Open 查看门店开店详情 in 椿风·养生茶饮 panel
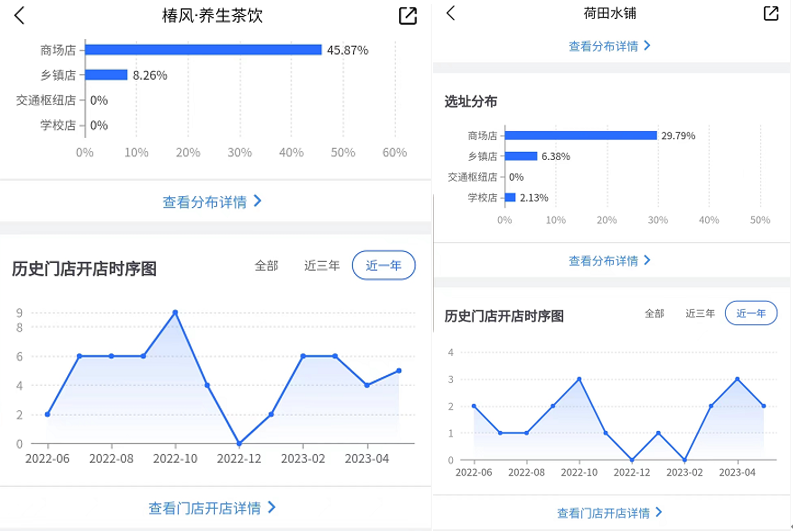This screenshot has height=531, width=793. coord(212,508)
